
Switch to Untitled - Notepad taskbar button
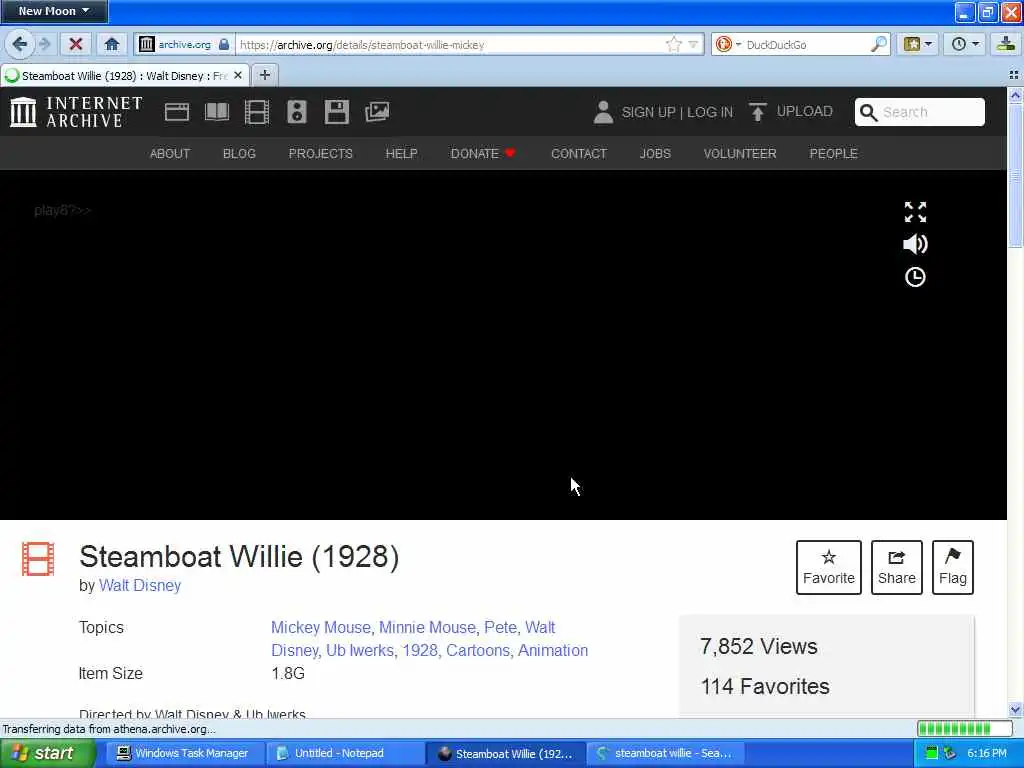344,753
